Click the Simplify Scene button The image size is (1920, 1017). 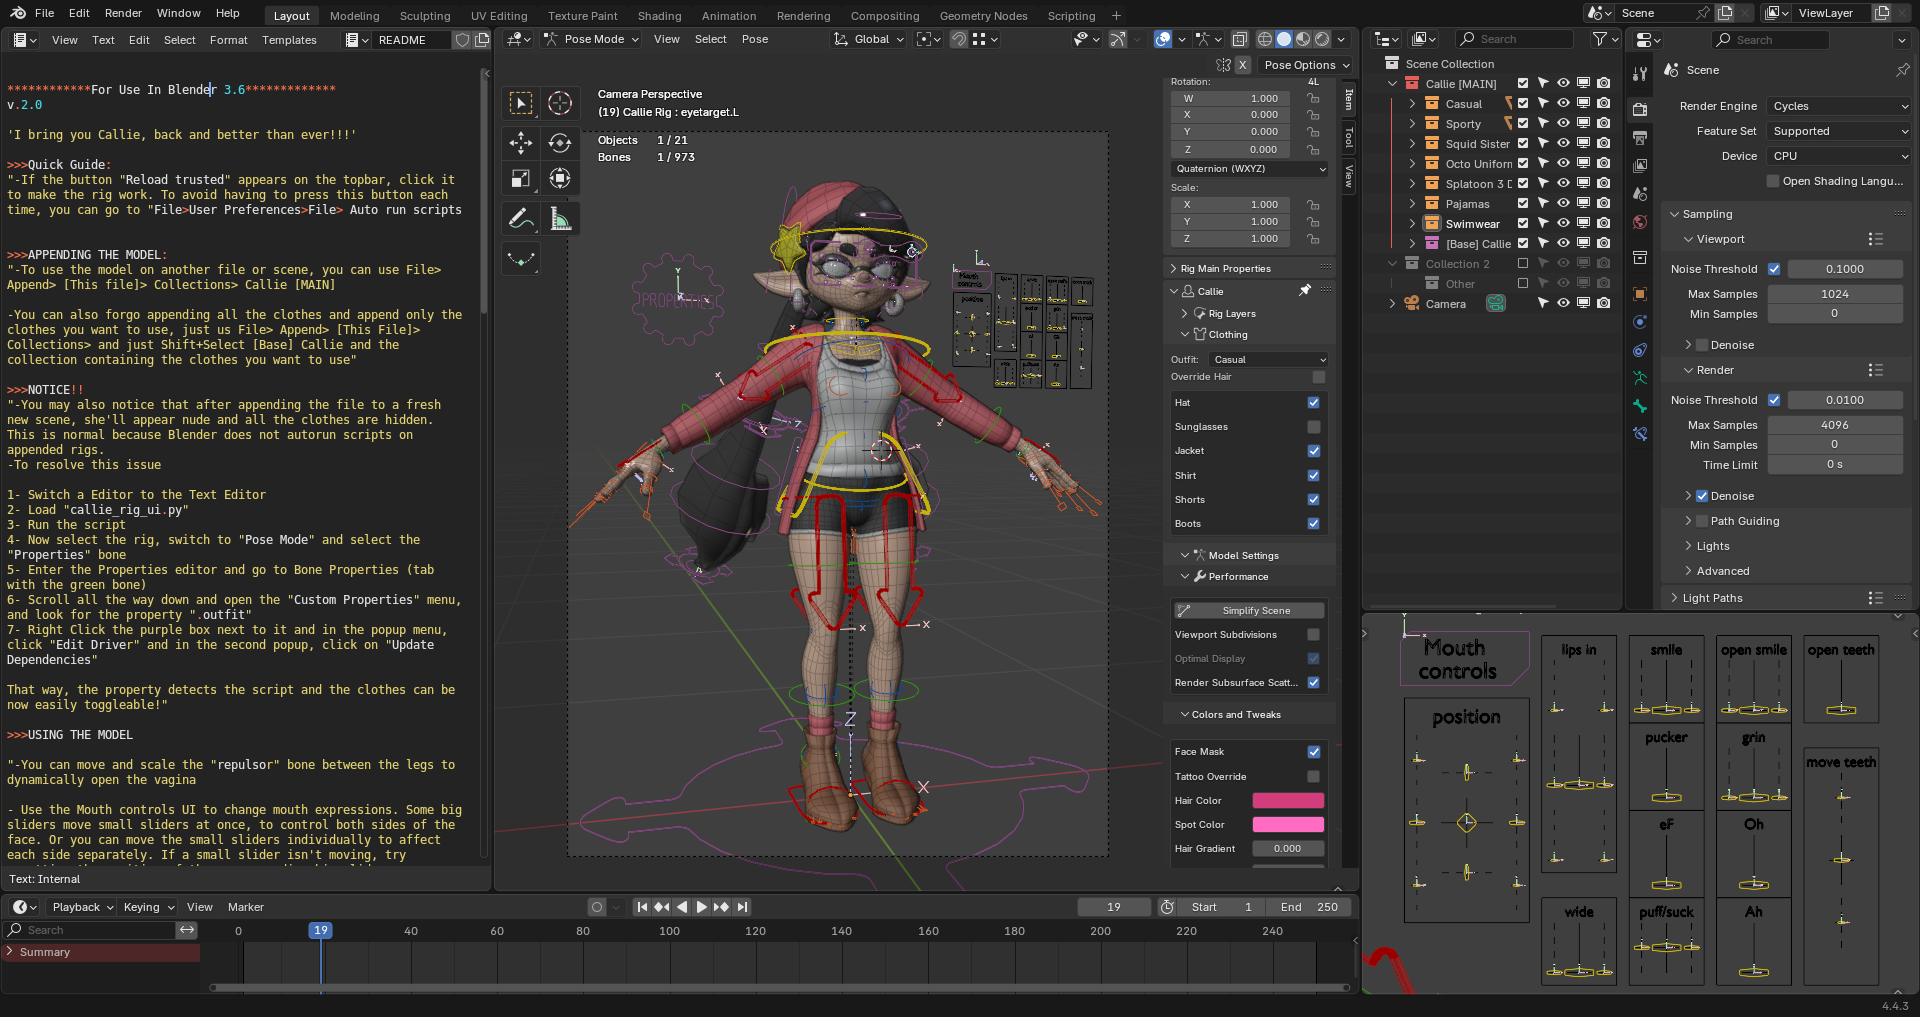[1249, 610]
